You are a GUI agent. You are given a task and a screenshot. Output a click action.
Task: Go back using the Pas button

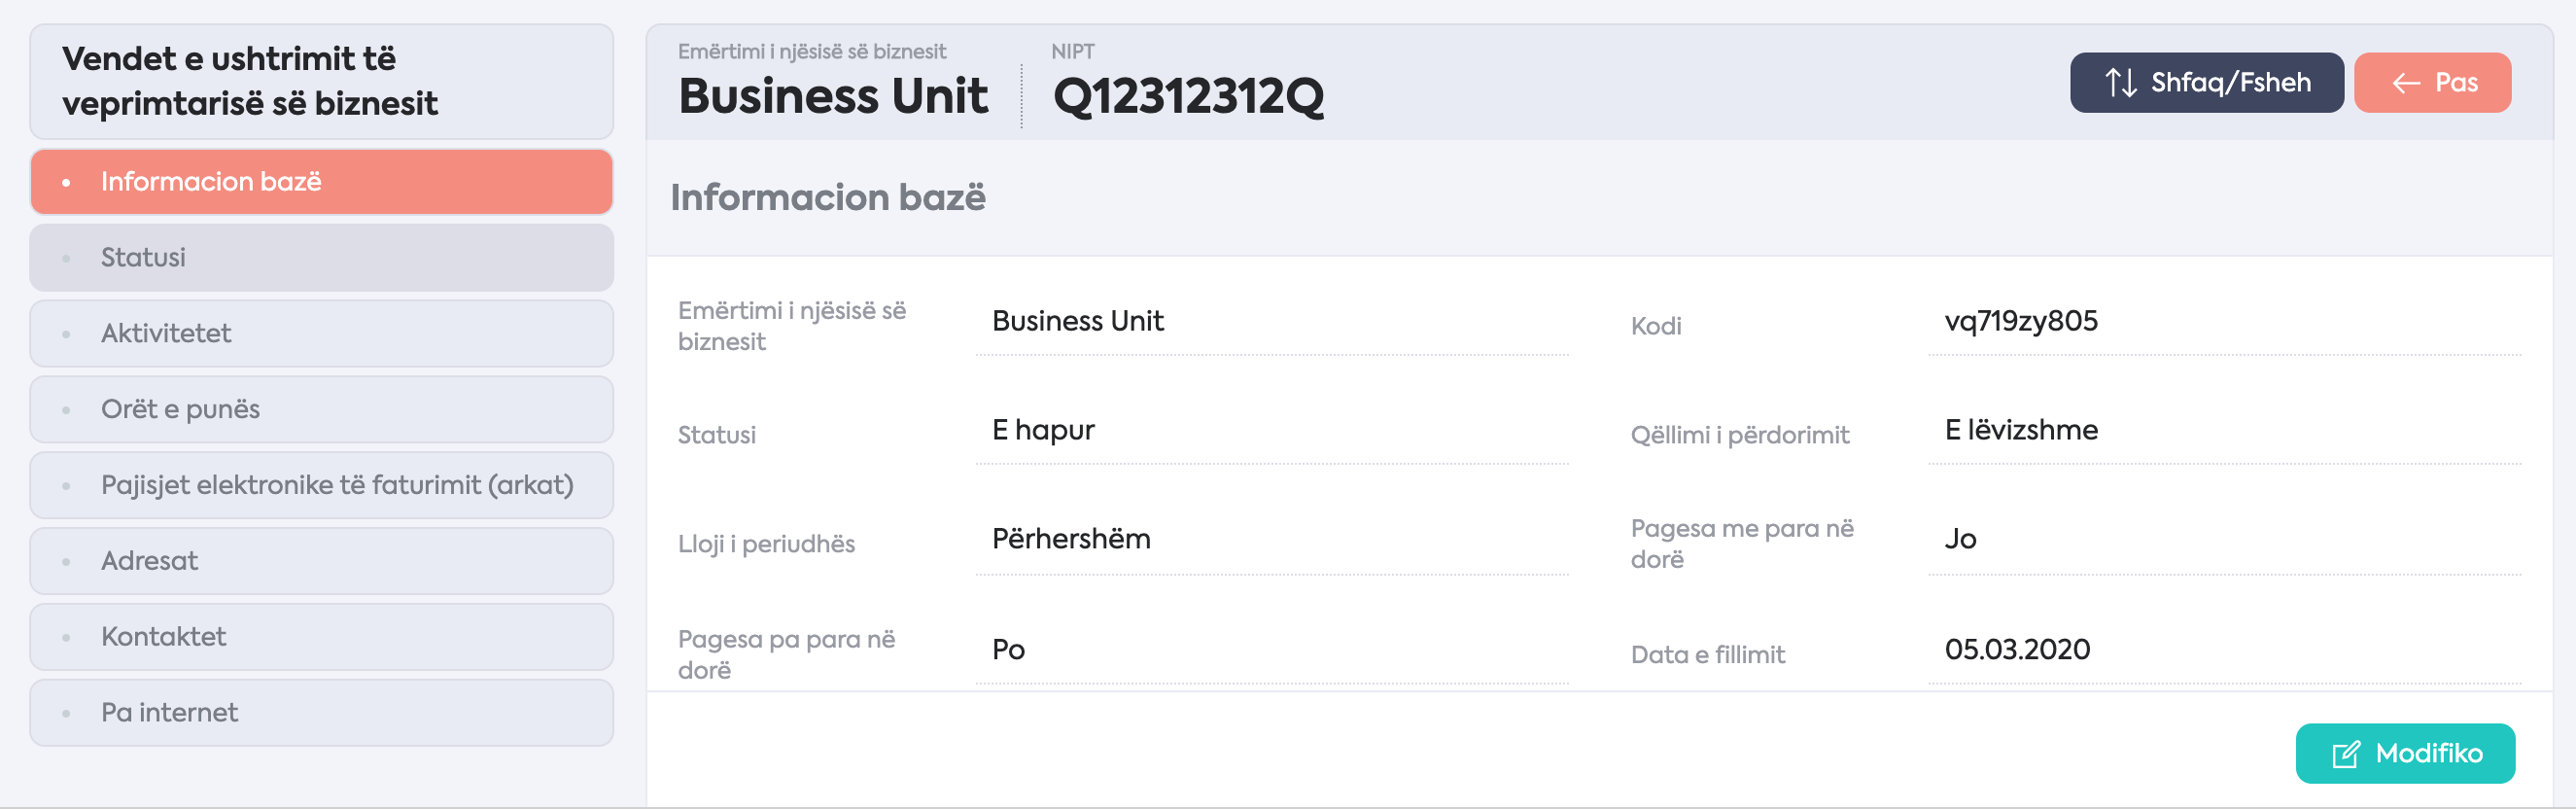pyautogui.click(x=2432, y=82)
